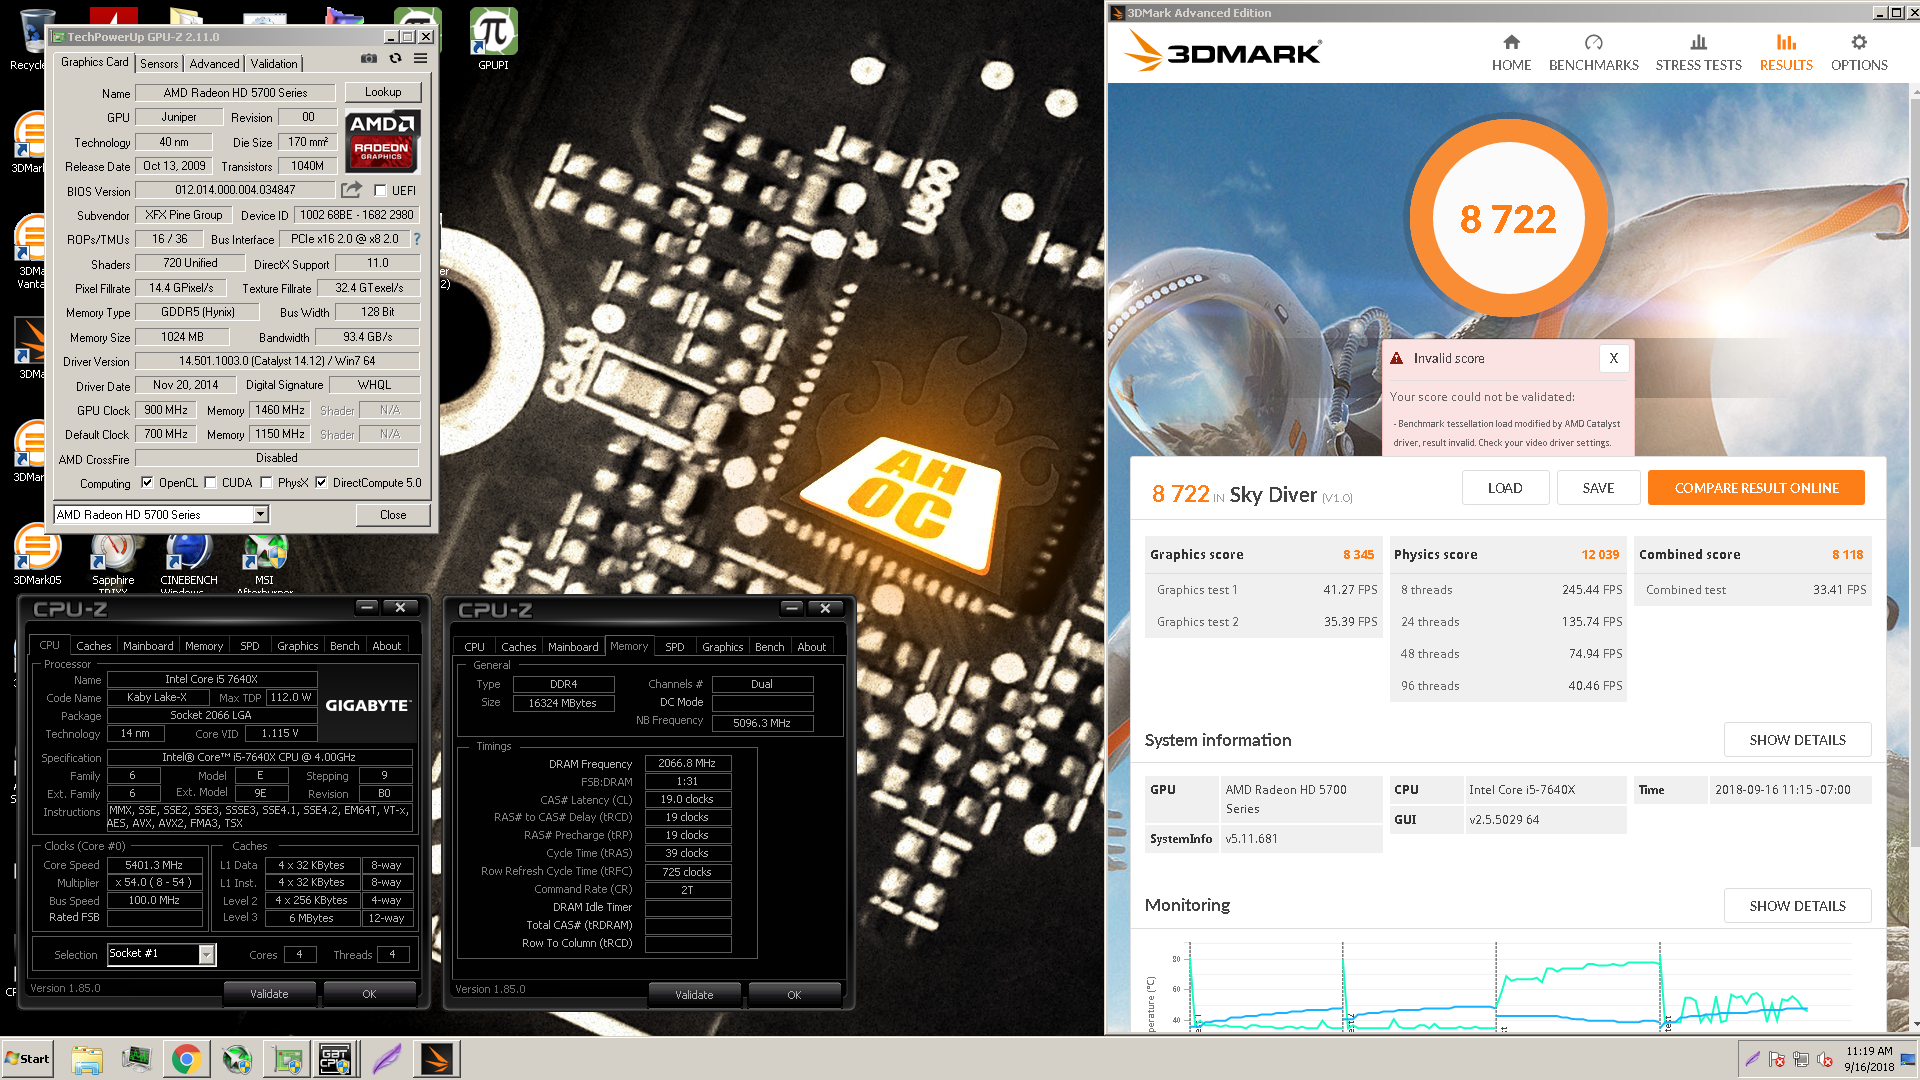Dismiss the Invalid score warning with X
The image size is (1920, 1080).
[1613, 358]
